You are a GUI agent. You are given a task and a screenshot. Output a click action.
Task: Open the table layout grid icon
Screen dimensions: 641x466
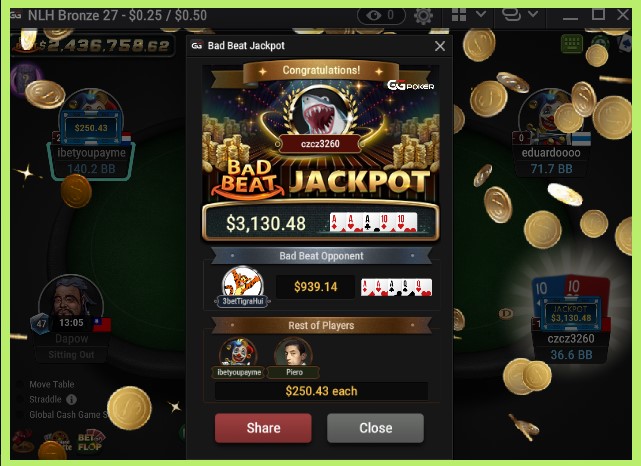pyautogui.click(x=459, y=15)
